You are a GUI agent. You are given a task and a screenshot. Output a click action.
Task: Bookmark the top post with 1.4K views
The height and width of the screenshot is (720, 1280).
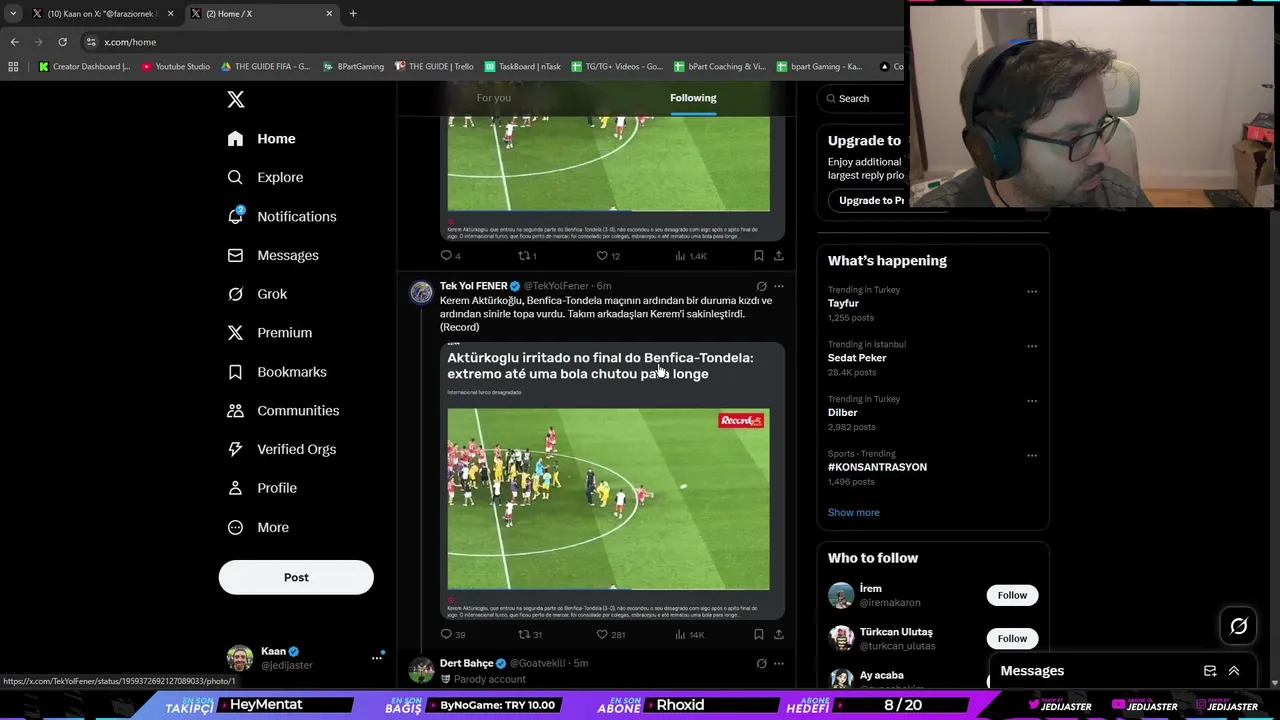tap(758, 256)
